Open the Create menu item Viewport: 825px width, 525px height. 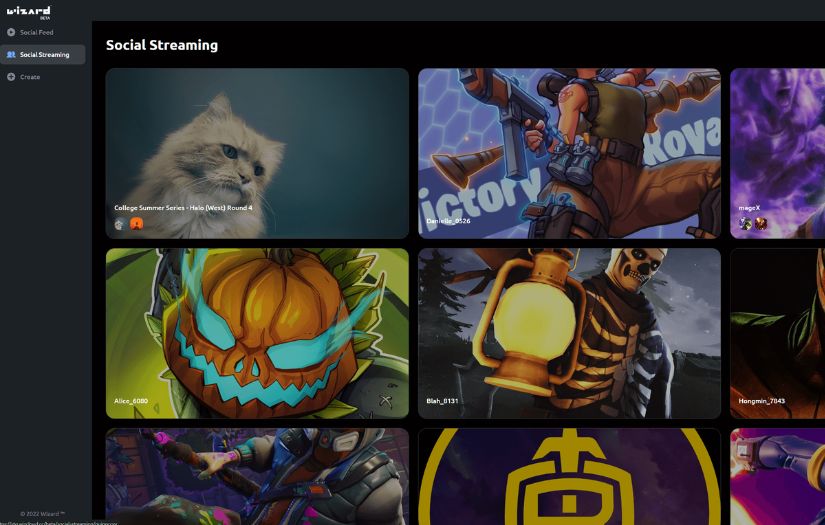pyautogui.click(x=43, y=77)
